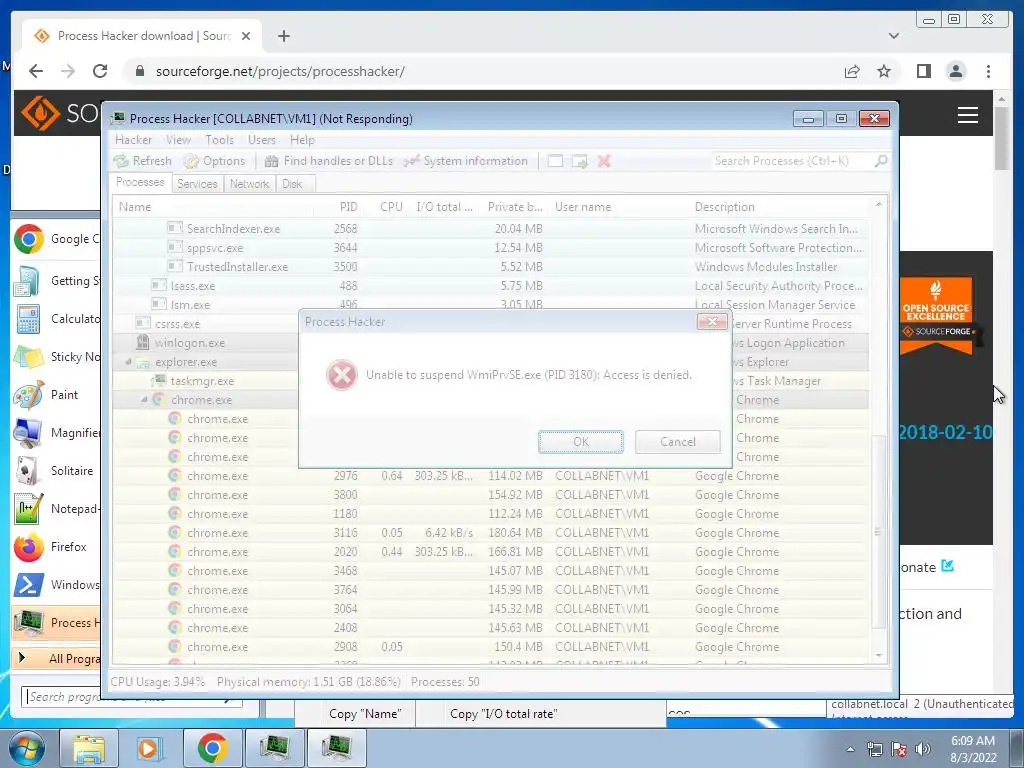Open the View menu in Process Hacker
Screen dimensions: 1024x768
click(178, 140)
